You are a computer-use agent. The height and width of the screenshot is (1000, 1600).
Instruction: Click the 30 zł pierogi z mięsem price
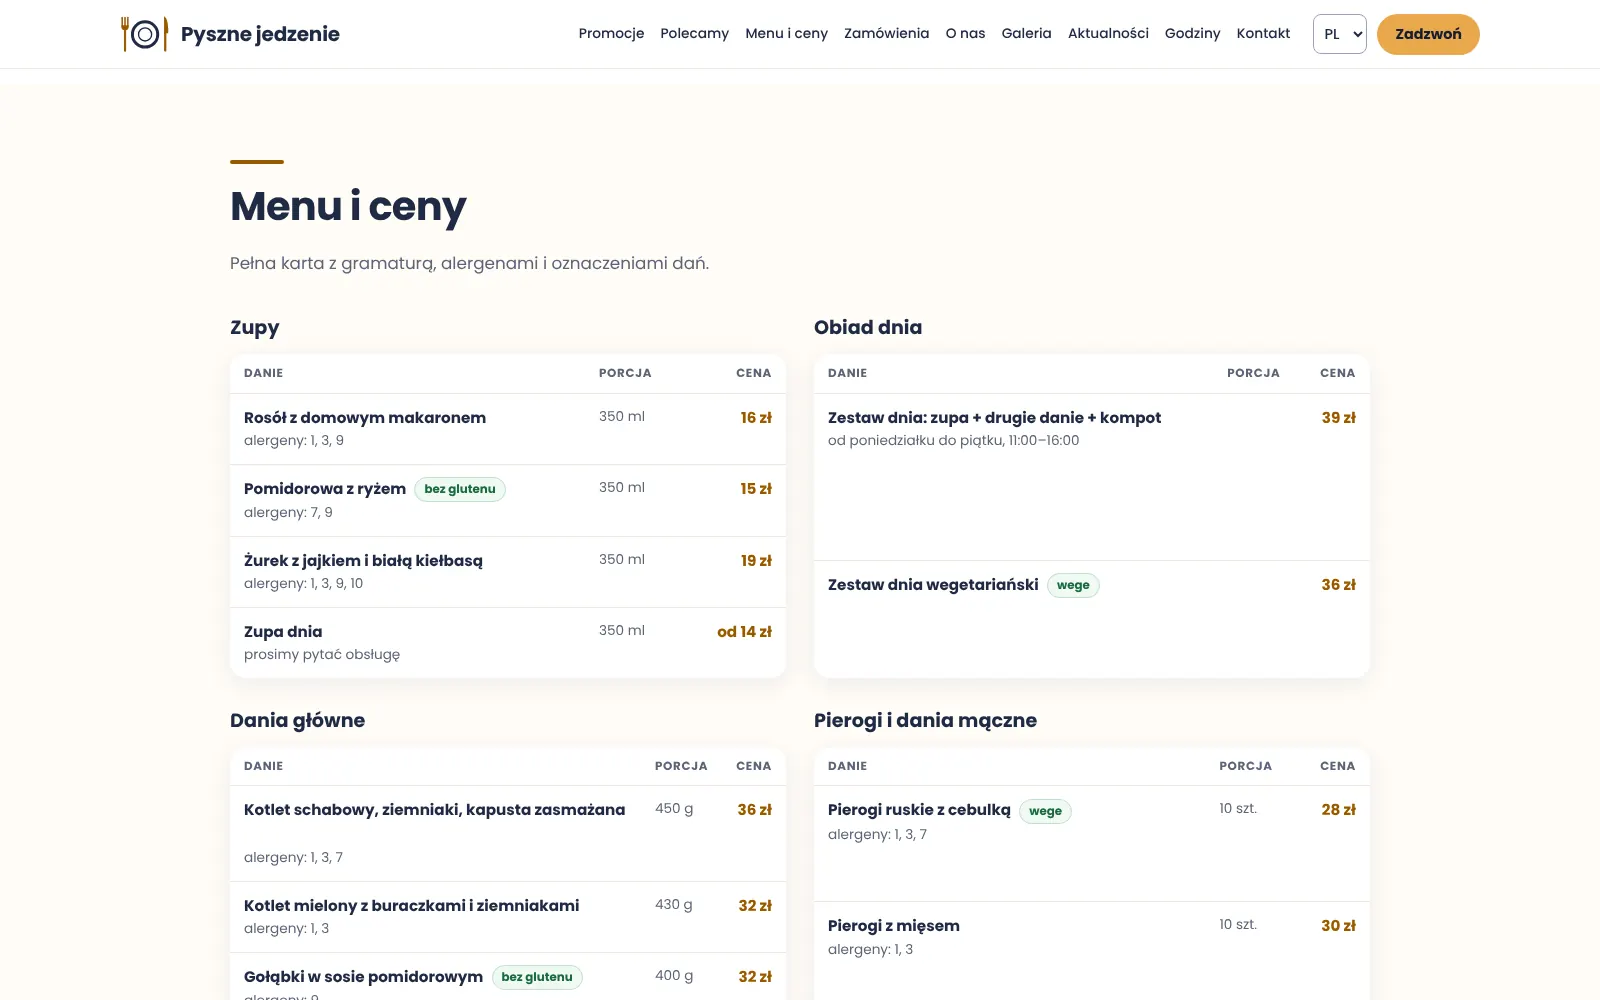(1338, 926)
